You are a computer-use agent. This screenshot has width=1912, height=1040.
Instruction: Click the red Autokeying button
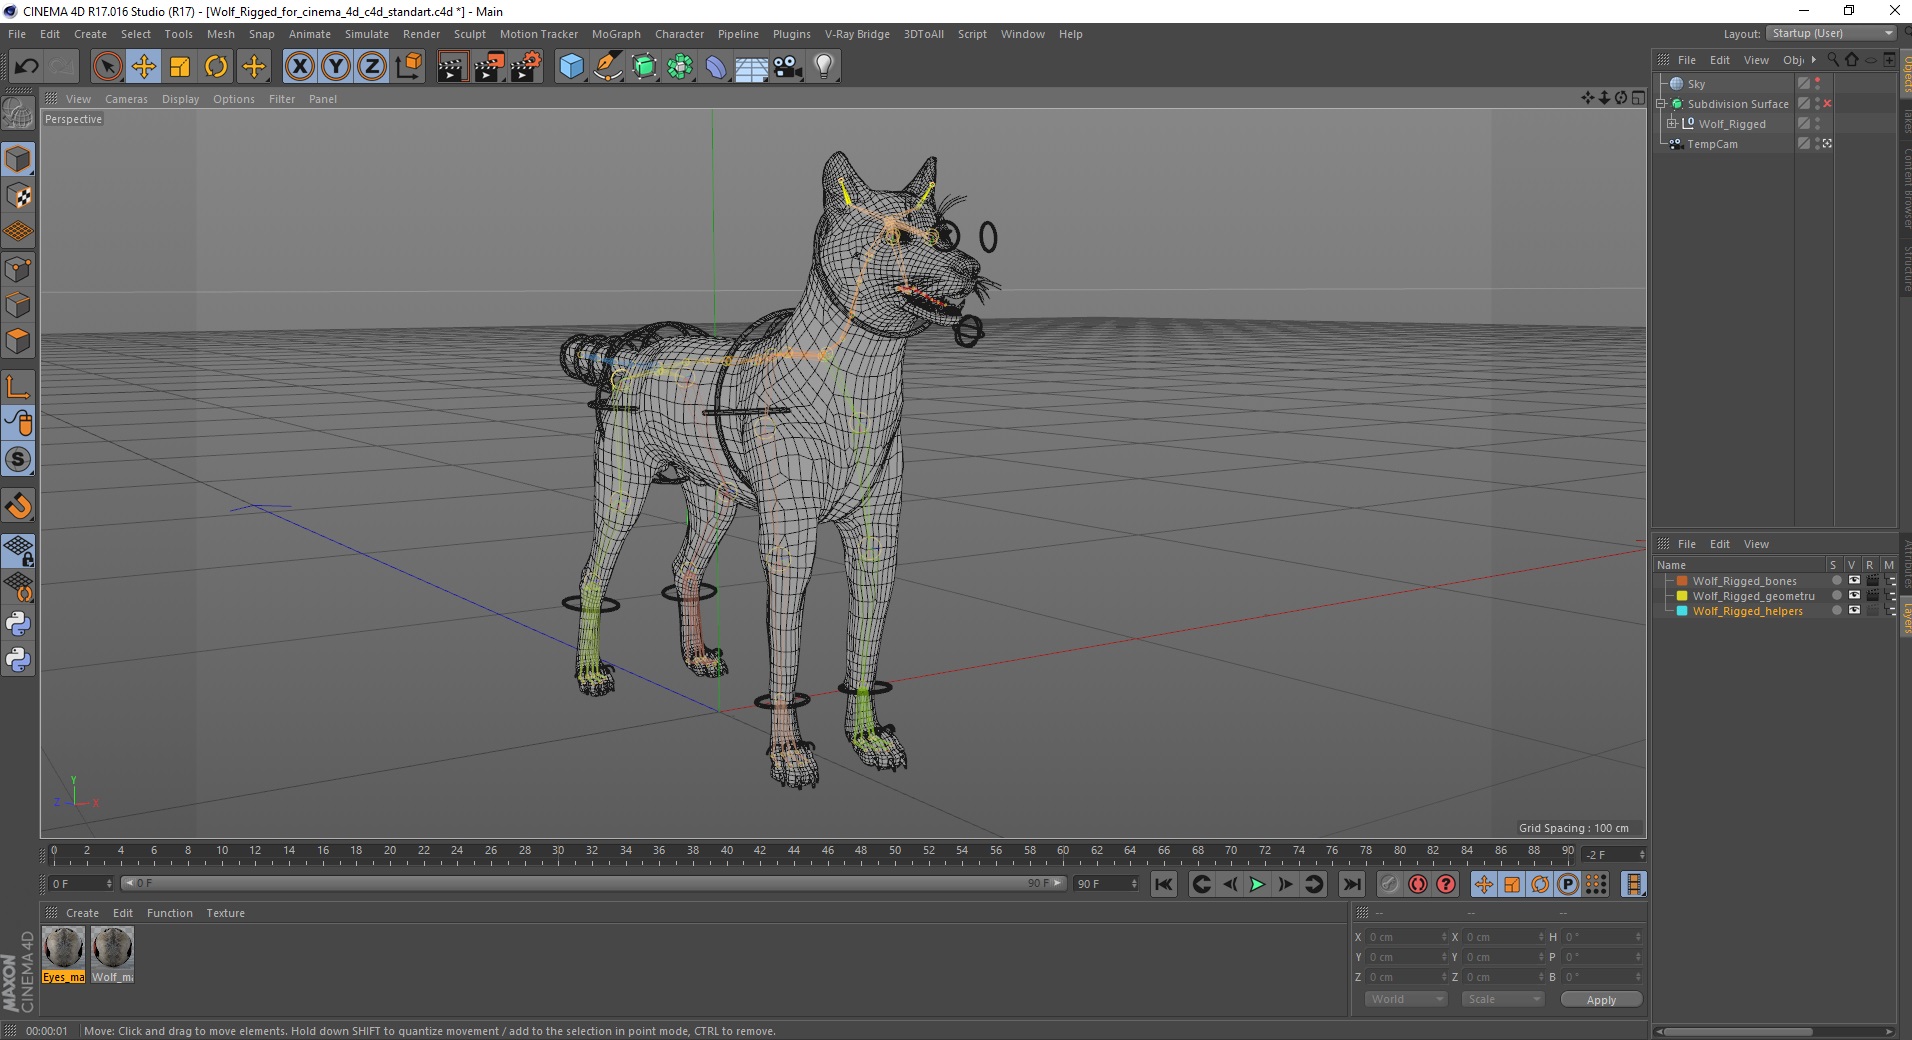[1418, 884]
